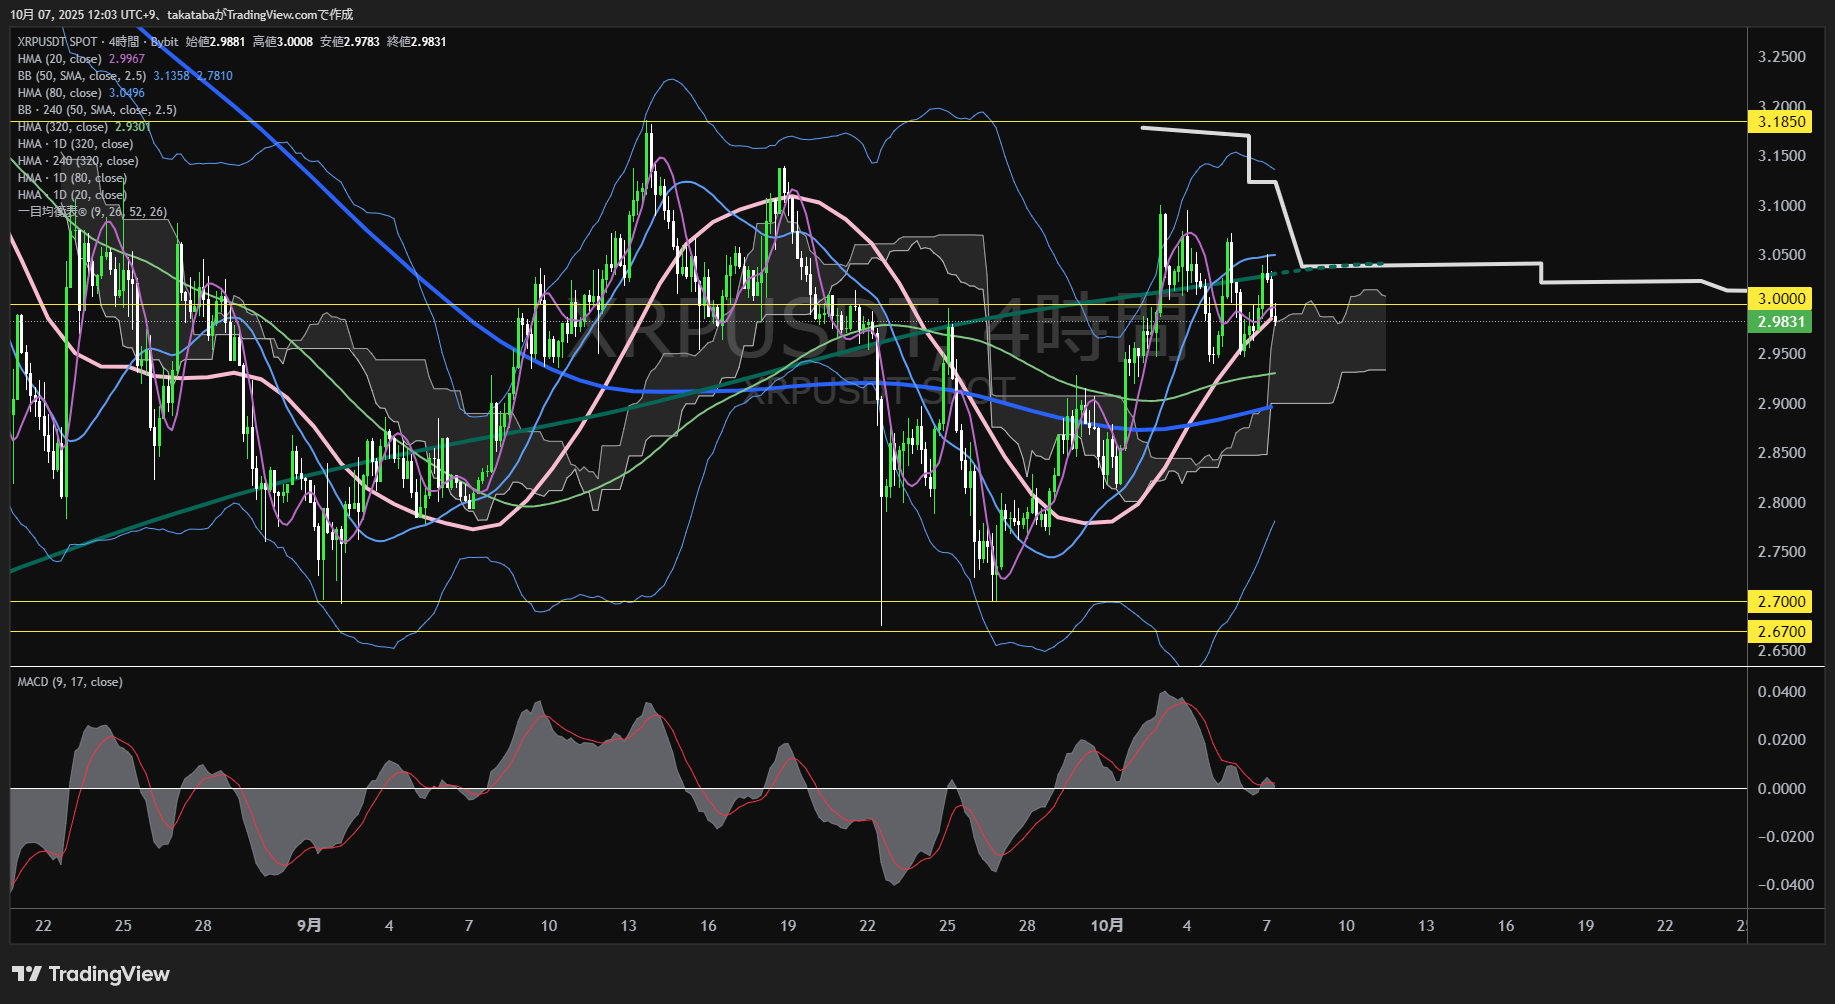Screen dimensions: 1835x1004
Task: Click the yellow 3.0000 price level label
Action: (x=1781, y=299)
